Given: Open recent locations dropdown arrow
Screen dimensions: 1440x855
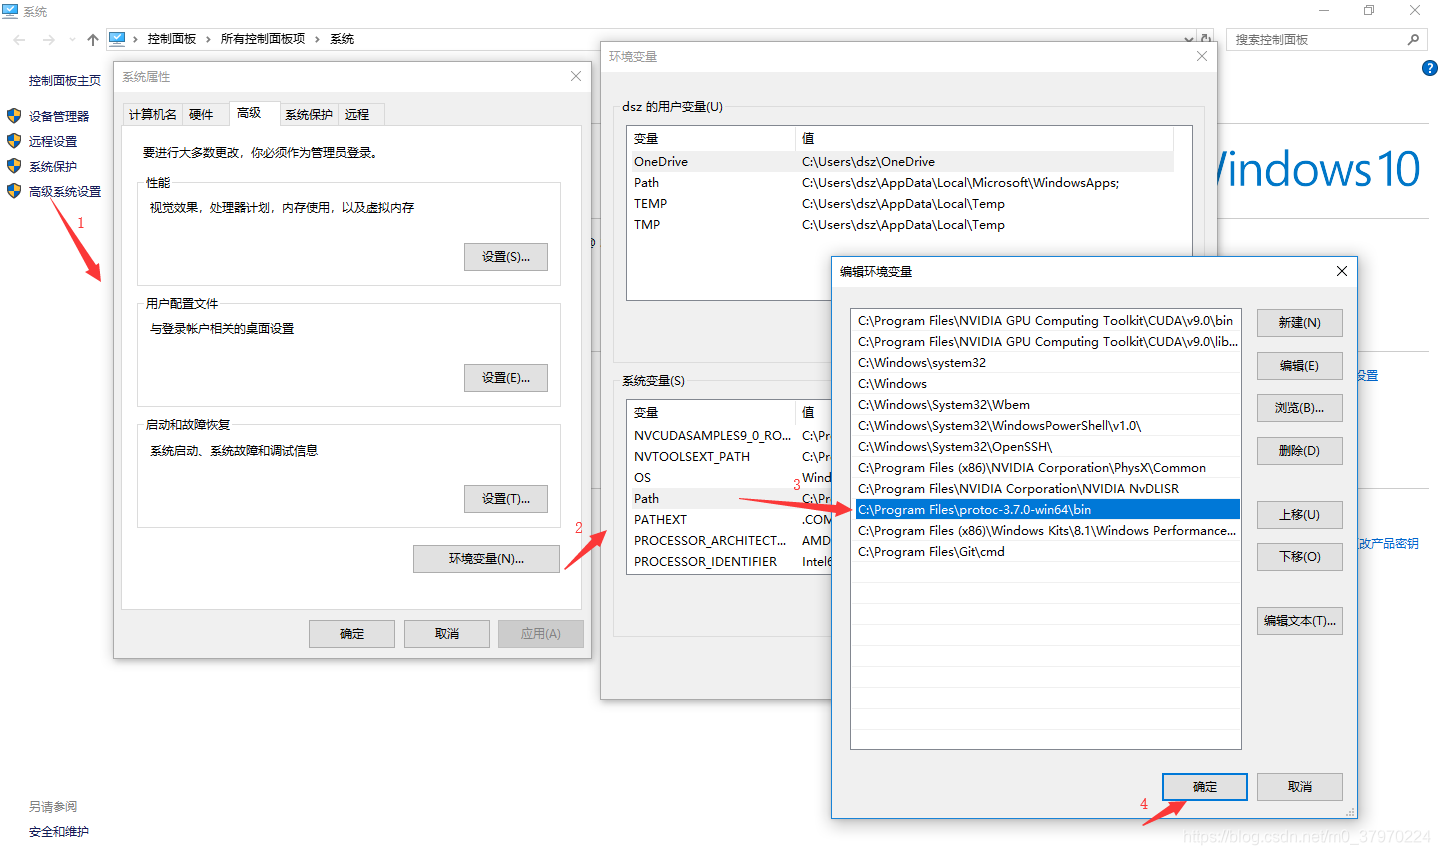Looking at the screenshot, I should pyautogui.click(x=72, y=39).
